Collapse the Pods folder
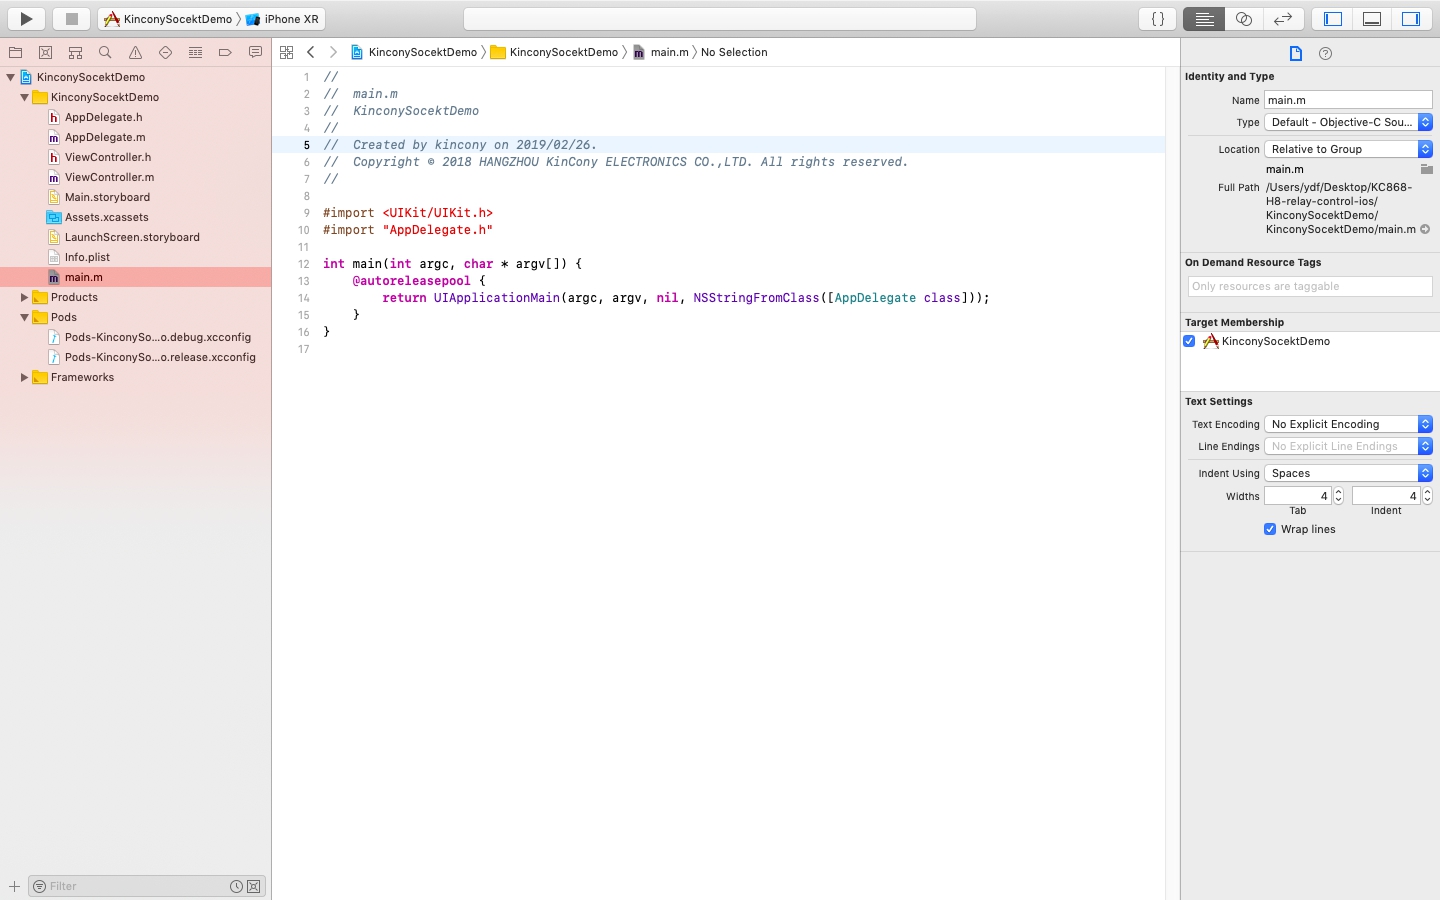1440x900 pixels. tap(24, 317)
